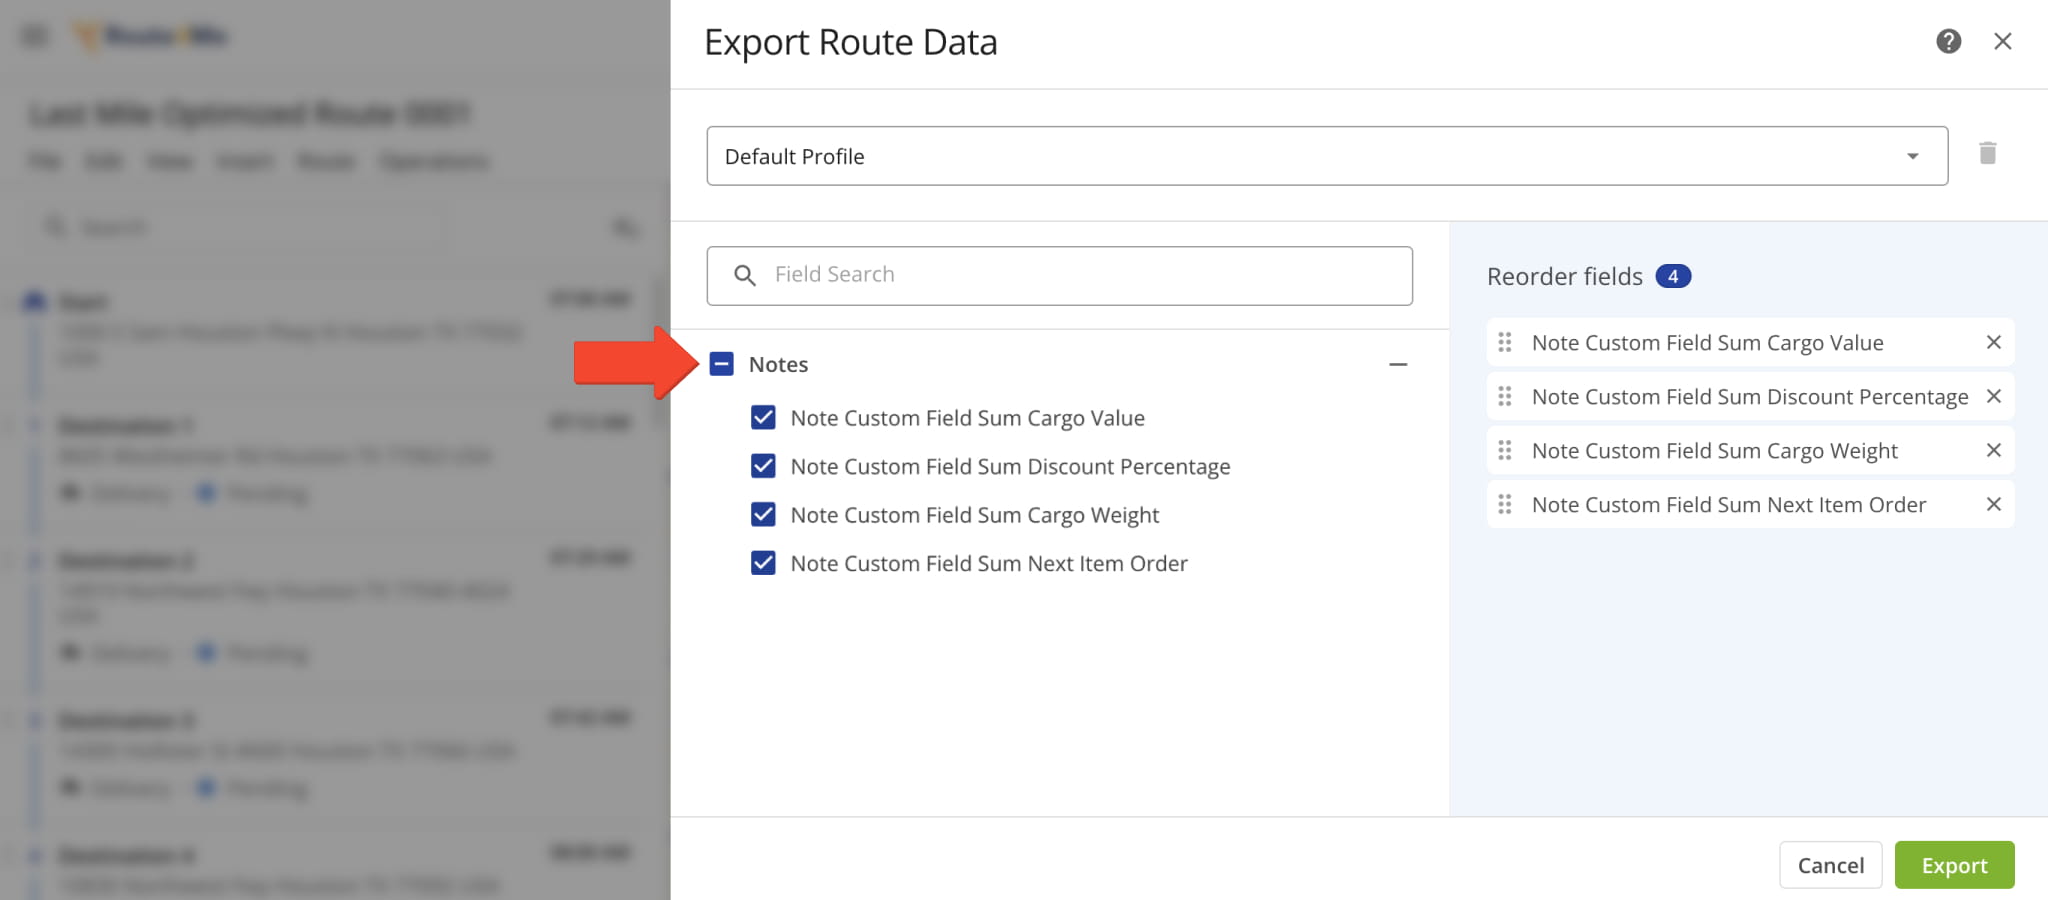Viewport: 2048px width, 900px height.
Task: Remove Discount Percentage from reorder list
Action: click(x=1993, y=396)
